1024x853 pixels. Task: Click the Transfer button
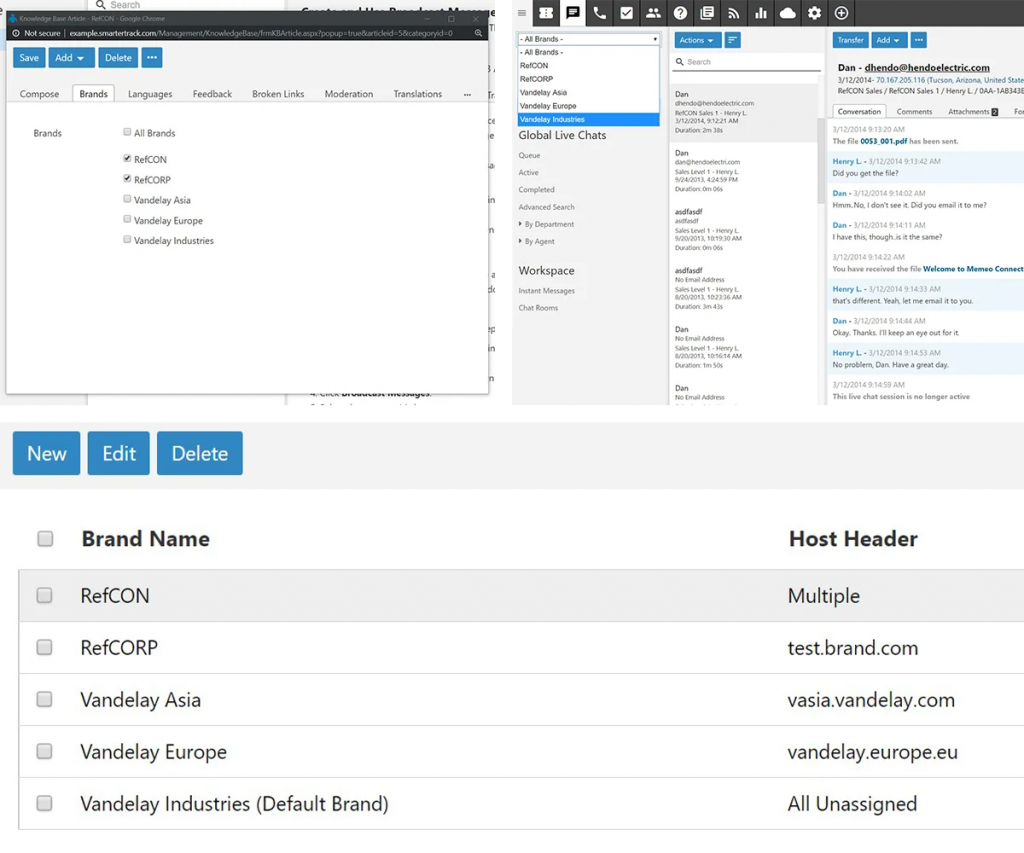point(850,40)
